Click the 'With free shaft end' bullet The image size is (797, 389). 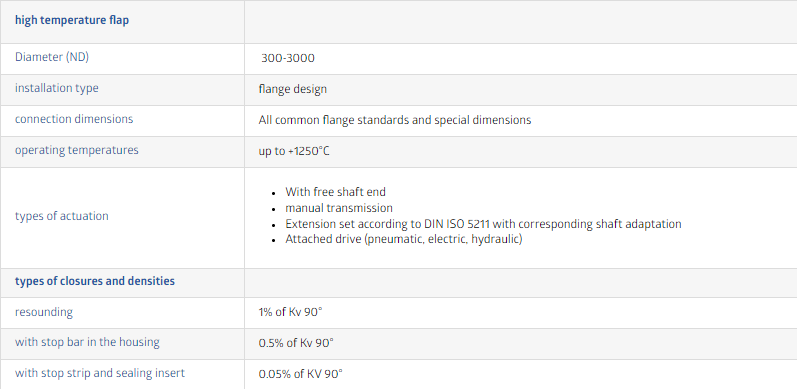click(335, 192)
